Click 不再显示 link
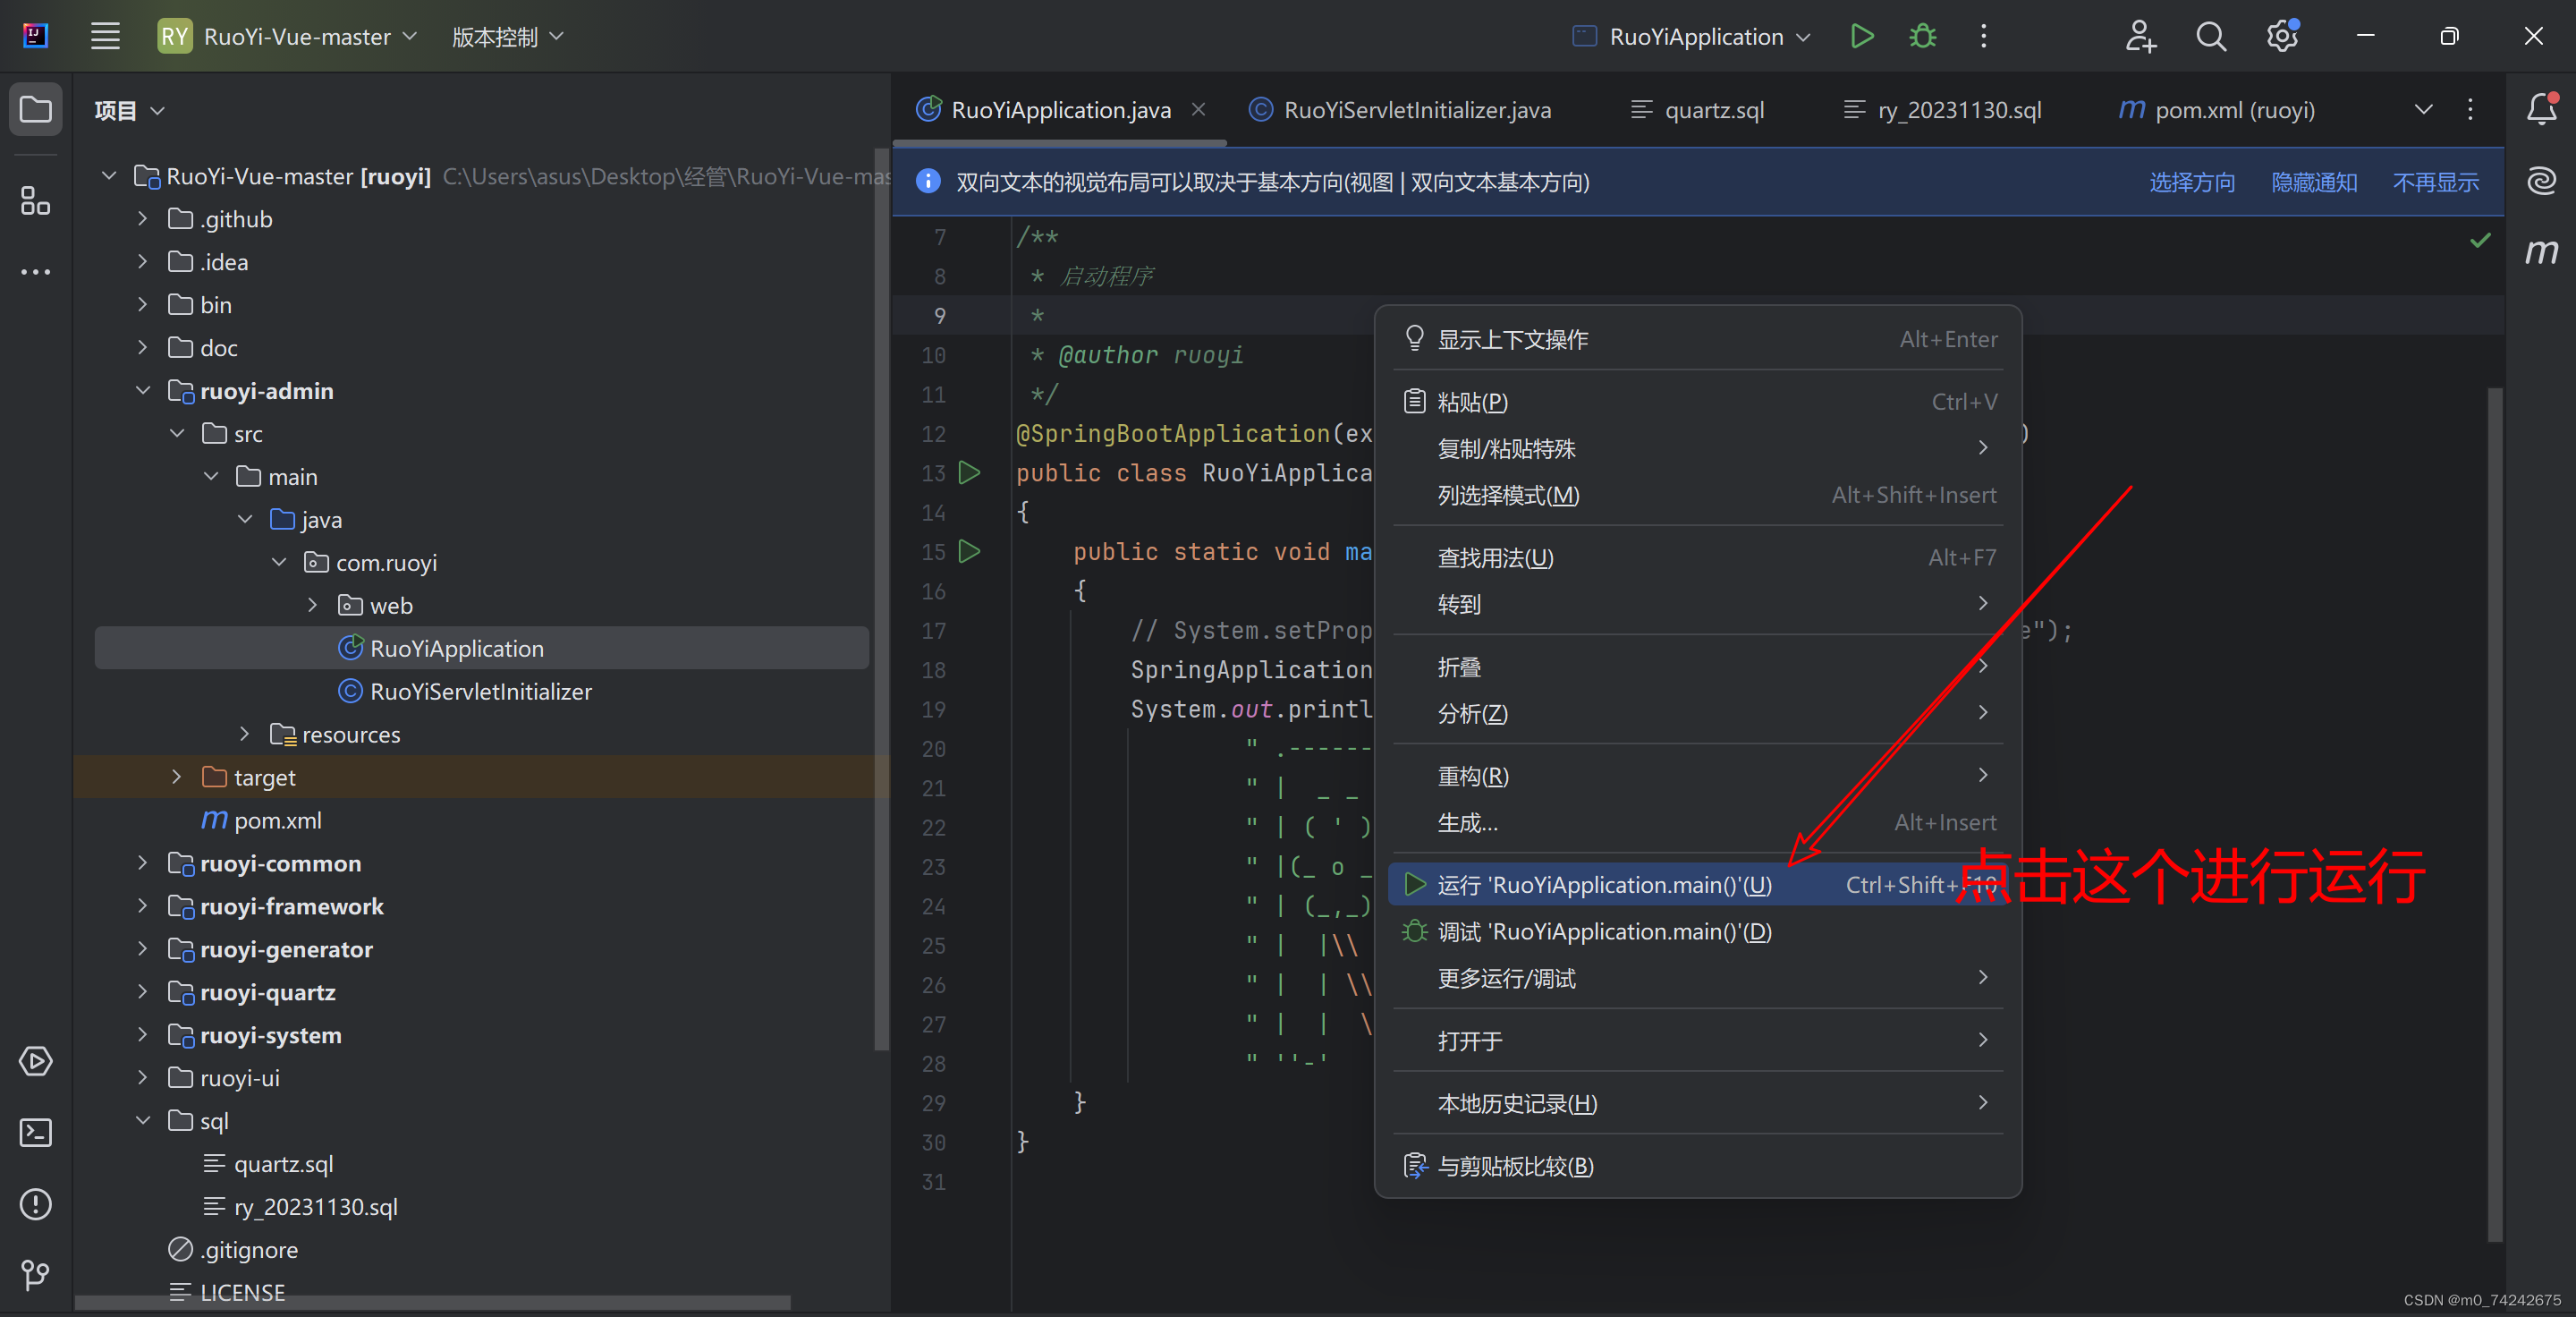 click(2435, 182)
